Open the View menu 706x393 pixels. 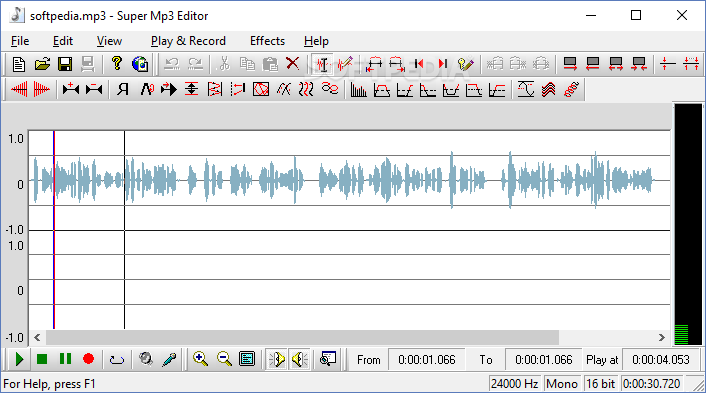point(109,41)
